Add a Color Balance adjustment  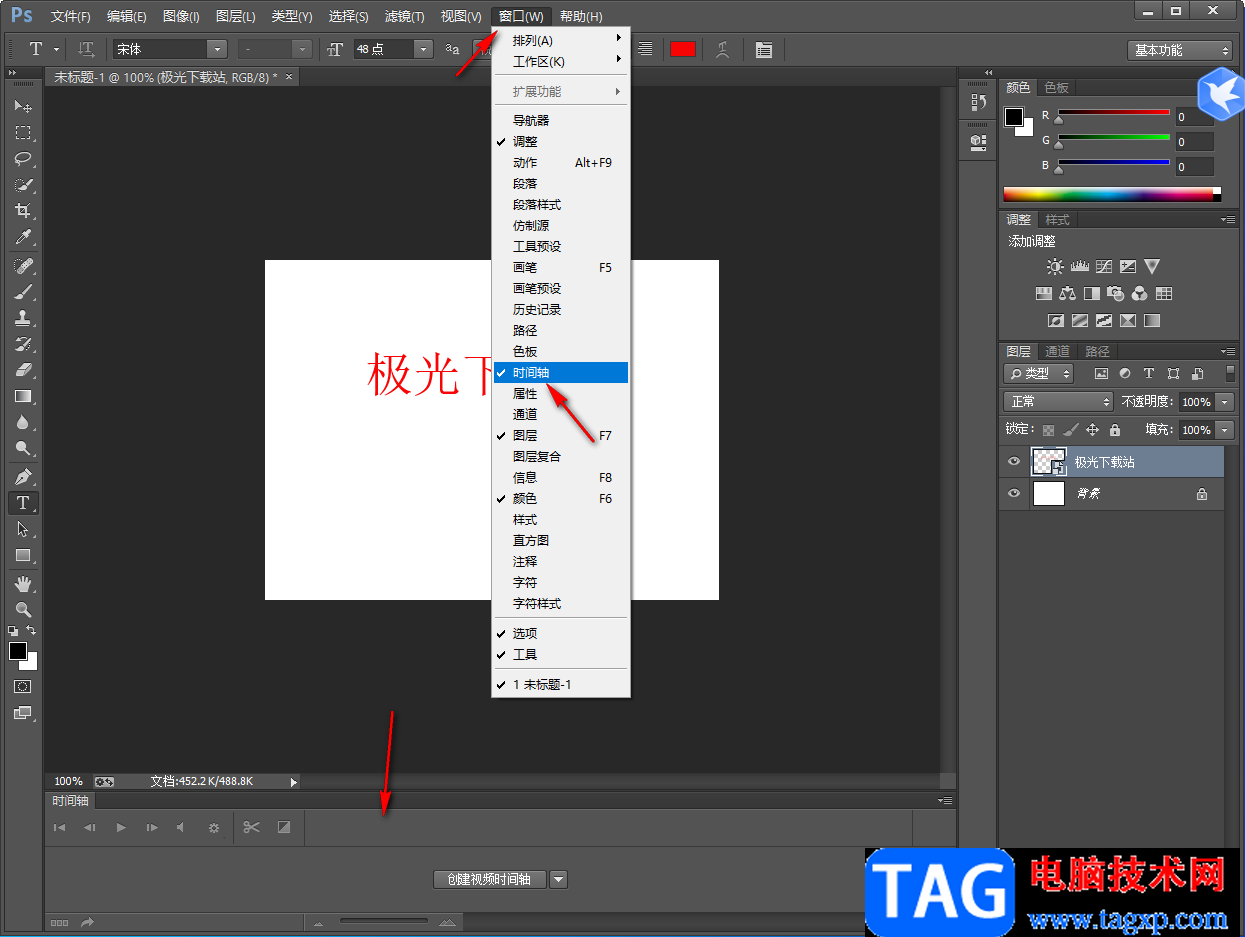coord(1068,294)
